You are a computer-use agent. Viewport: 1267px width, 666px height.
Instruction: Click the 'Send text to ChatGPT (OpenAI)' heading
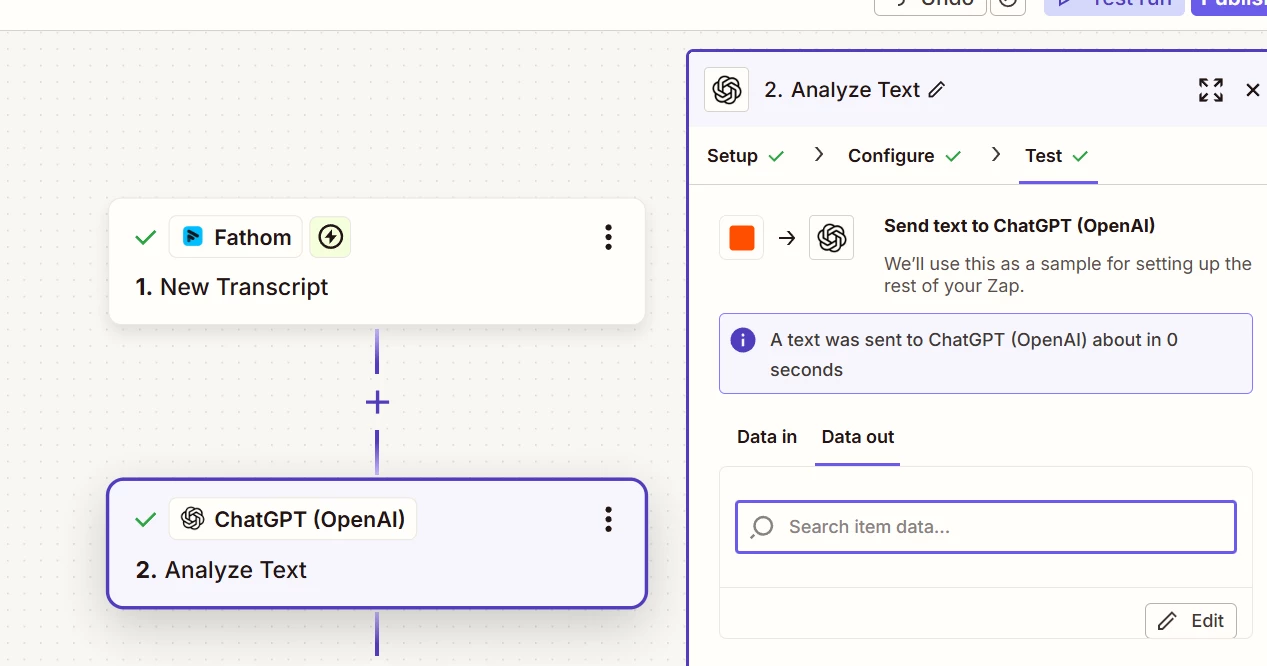[x=1019, y=226]
